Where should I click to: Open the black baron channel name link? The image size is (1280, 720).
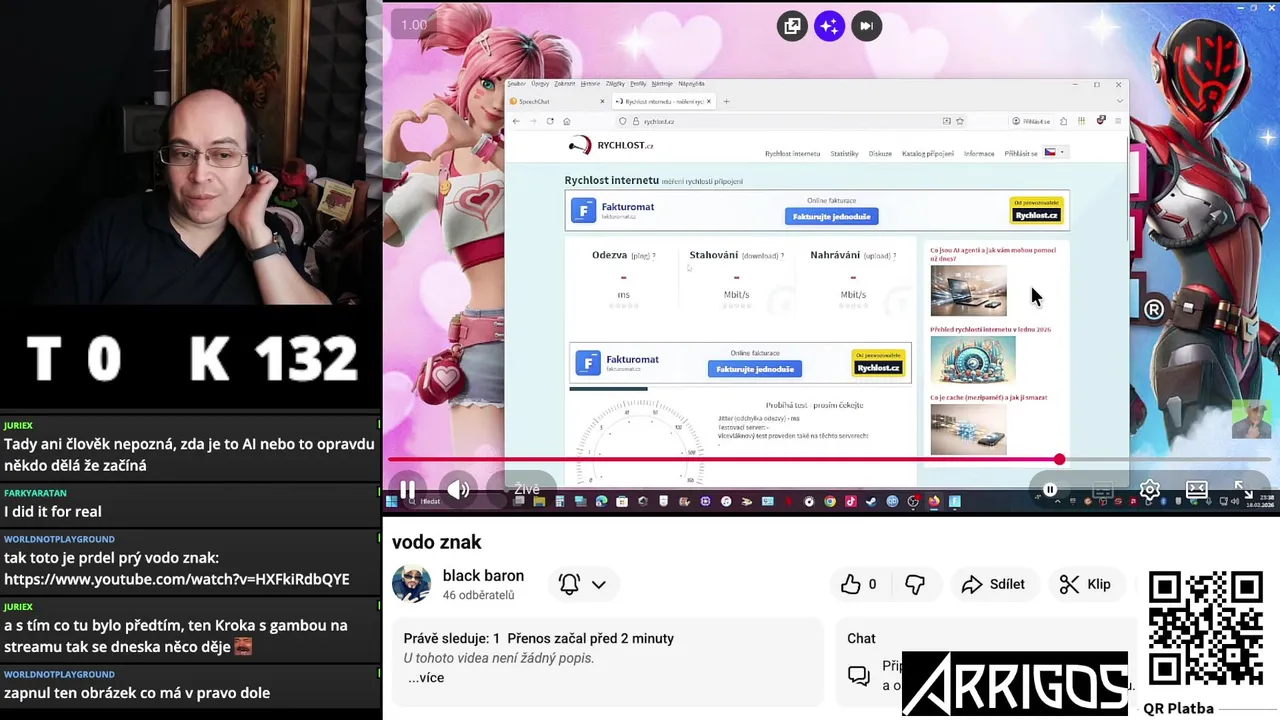(x=483, y=576)
